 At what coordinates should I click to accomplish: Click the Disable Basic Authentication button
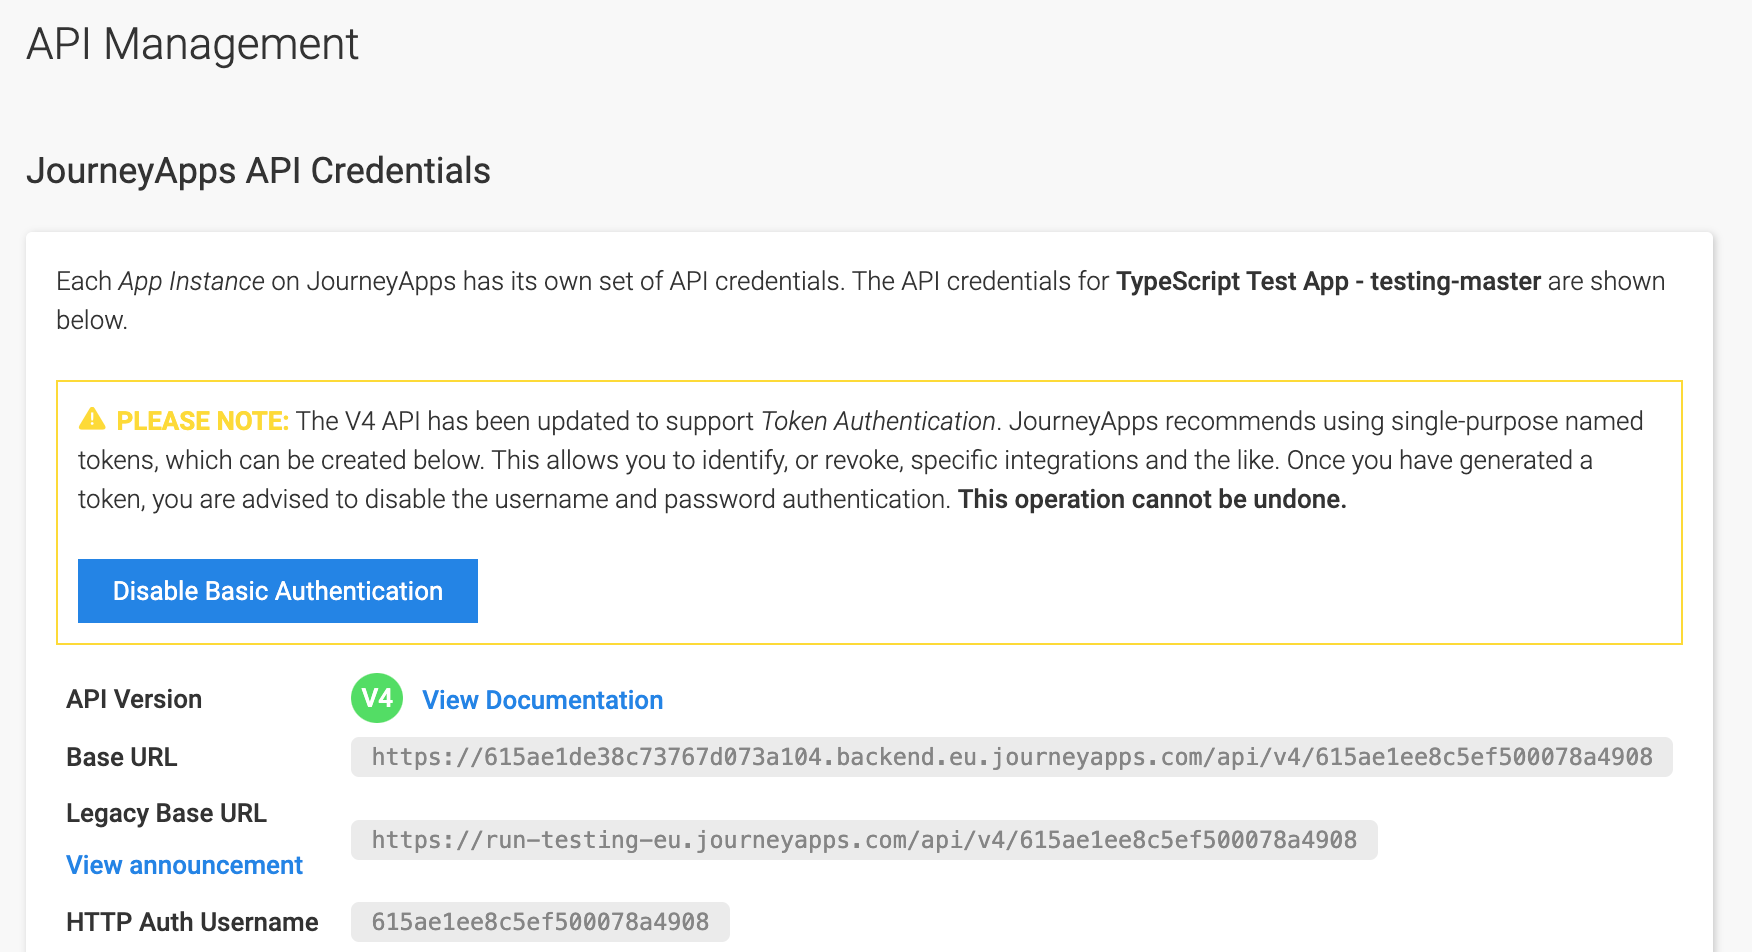point(278,591)
